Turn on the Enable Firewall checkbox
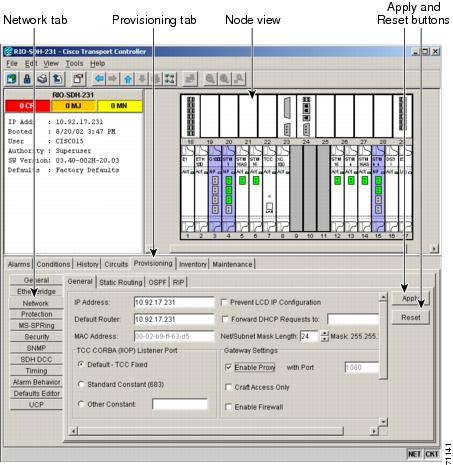This screenshot has width=453, height=465. (x=228, y=407)
